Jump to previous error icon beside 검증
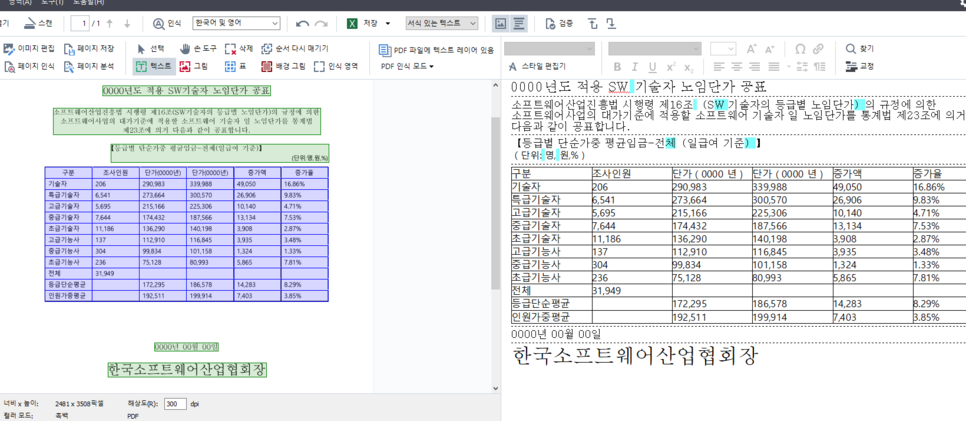The height and width of the screenshot is (421, 966). pos(593,24)
